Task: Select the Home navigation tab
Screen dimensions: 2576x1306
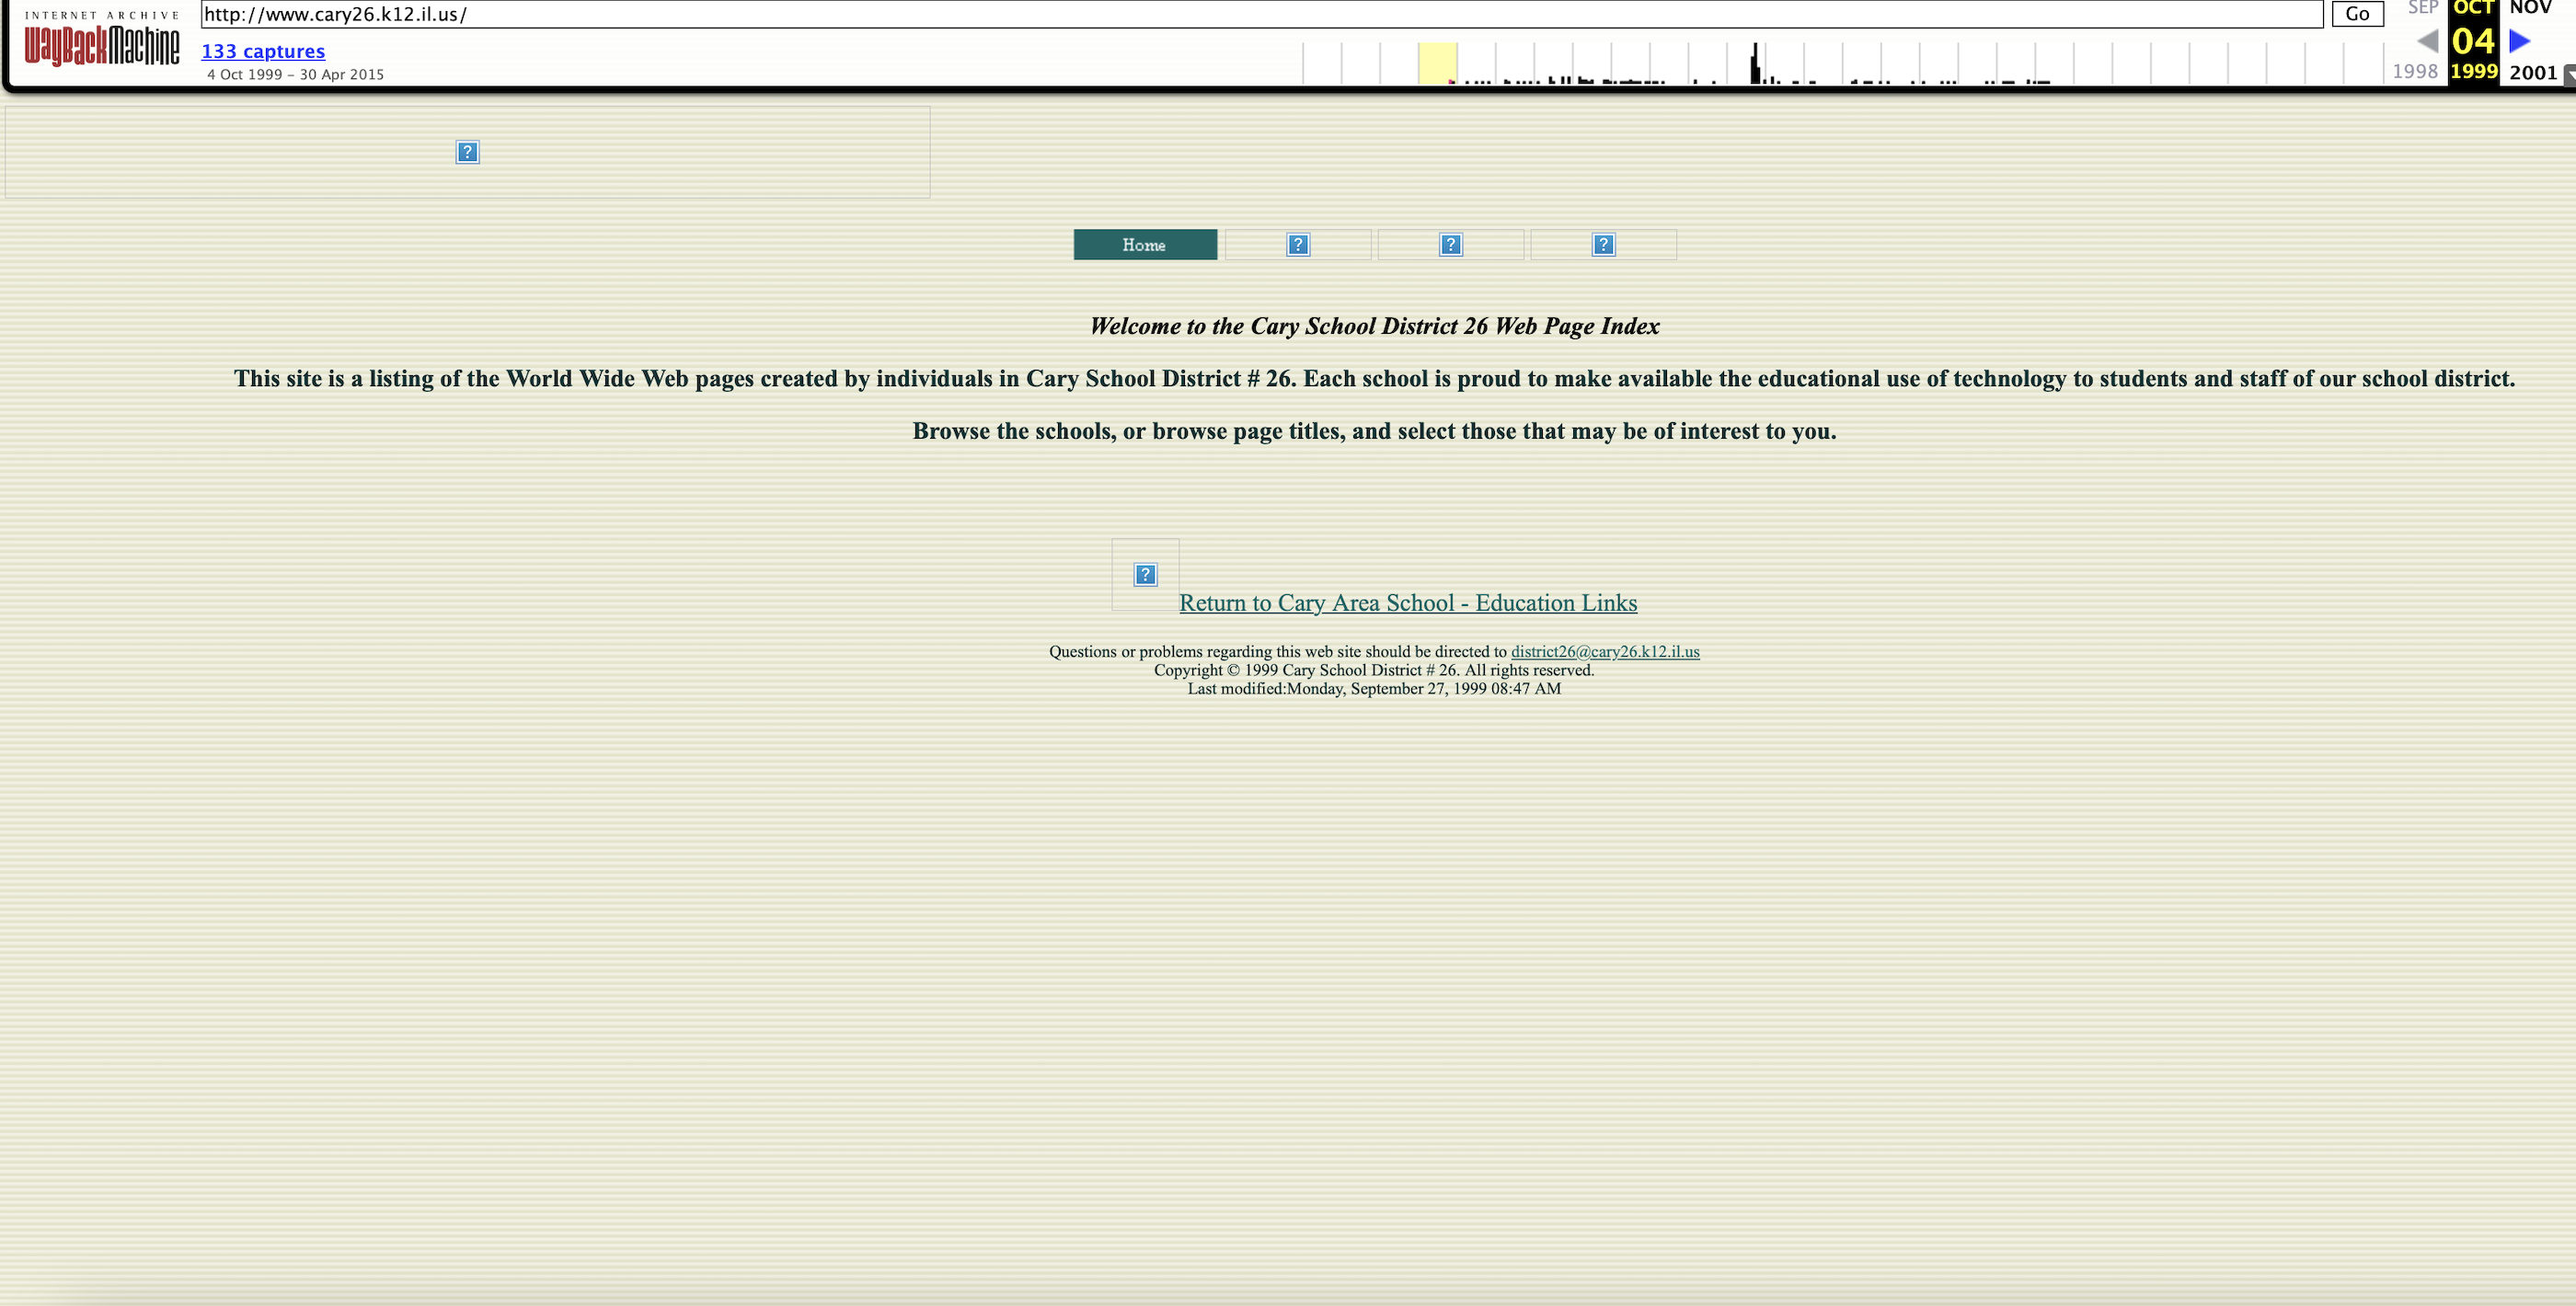Action: pyautogui.click(x=1145, y=245)
